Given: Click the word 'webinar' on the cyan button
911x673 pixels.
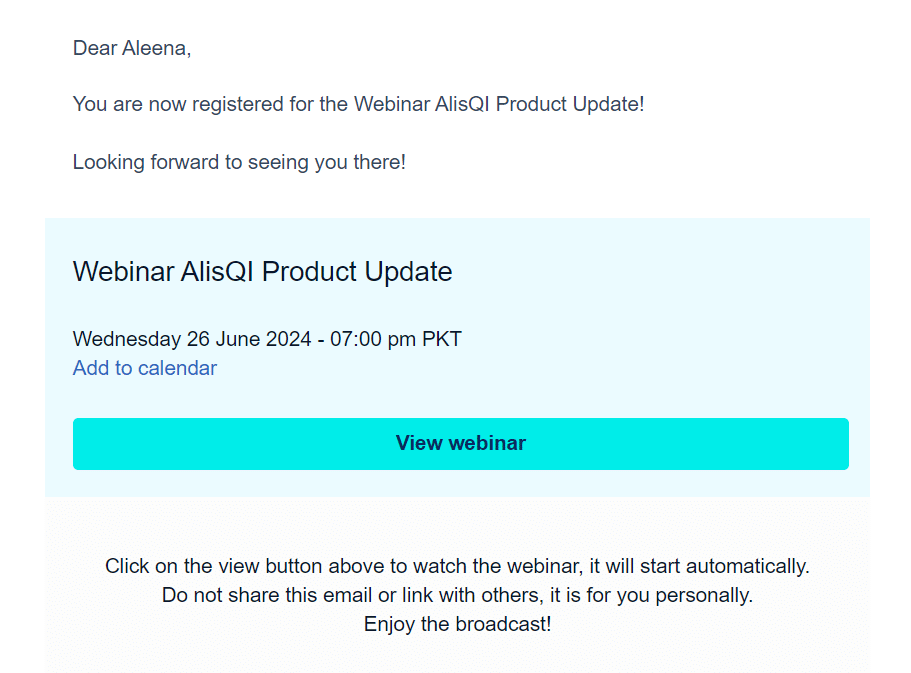Looking at the screenshot, I should click(x=487, y=443).
